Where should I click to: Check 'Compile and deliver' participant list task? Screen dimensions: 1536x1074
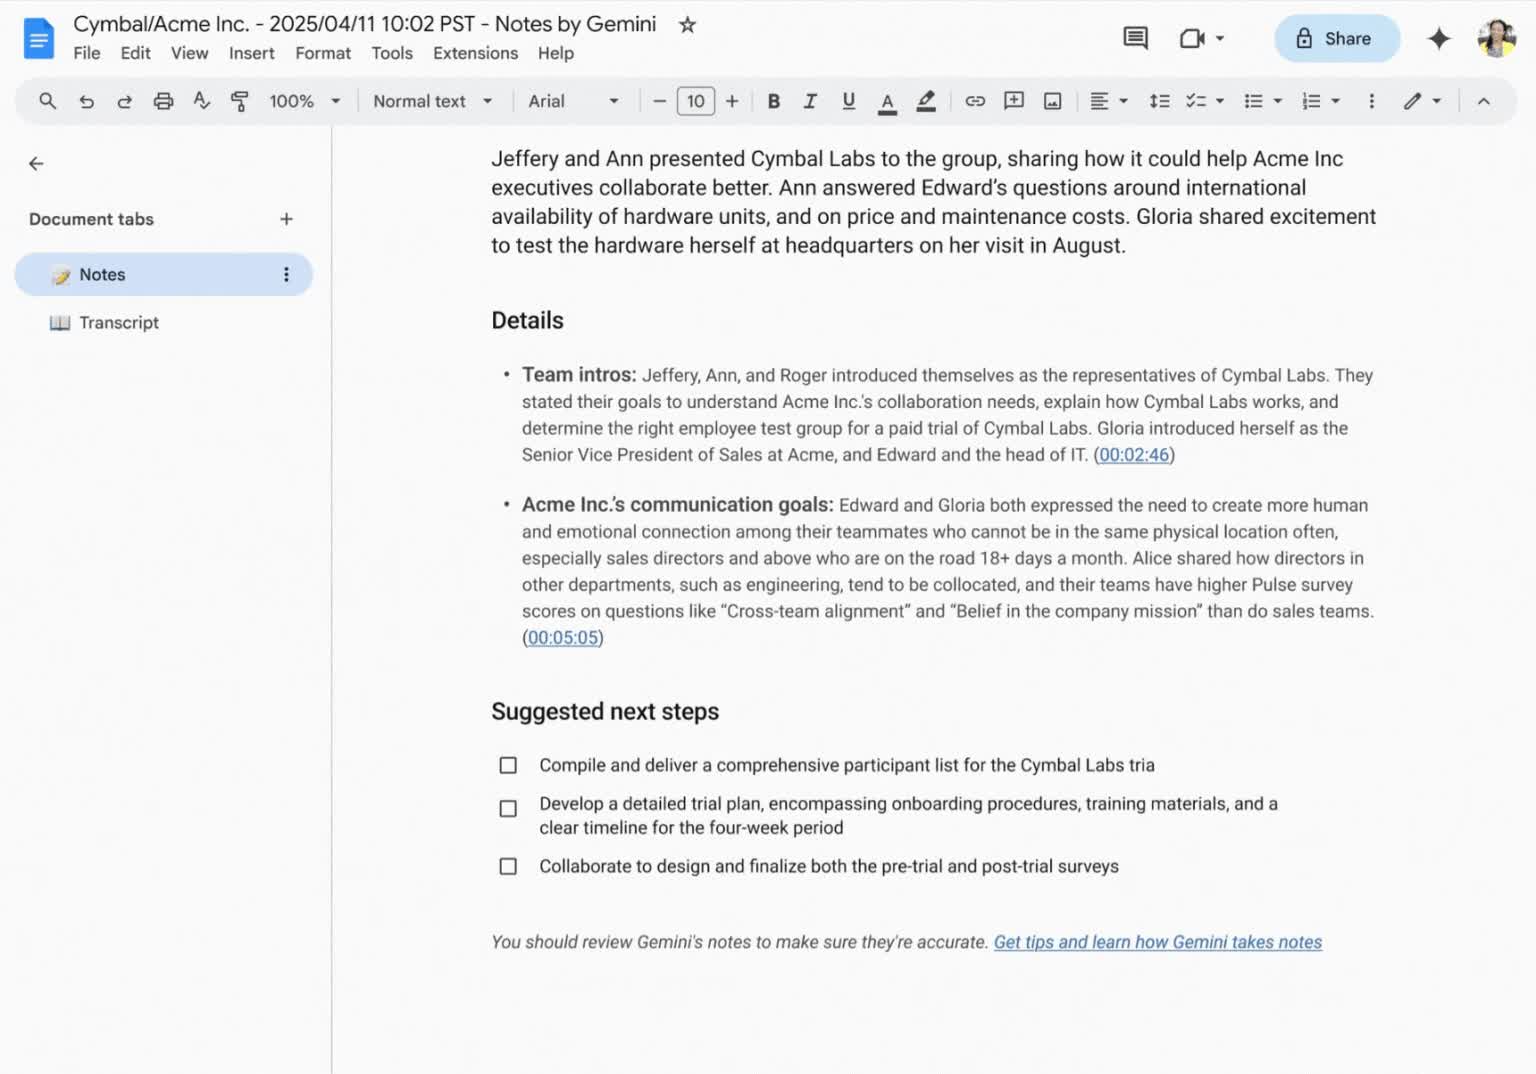[508, 766]
